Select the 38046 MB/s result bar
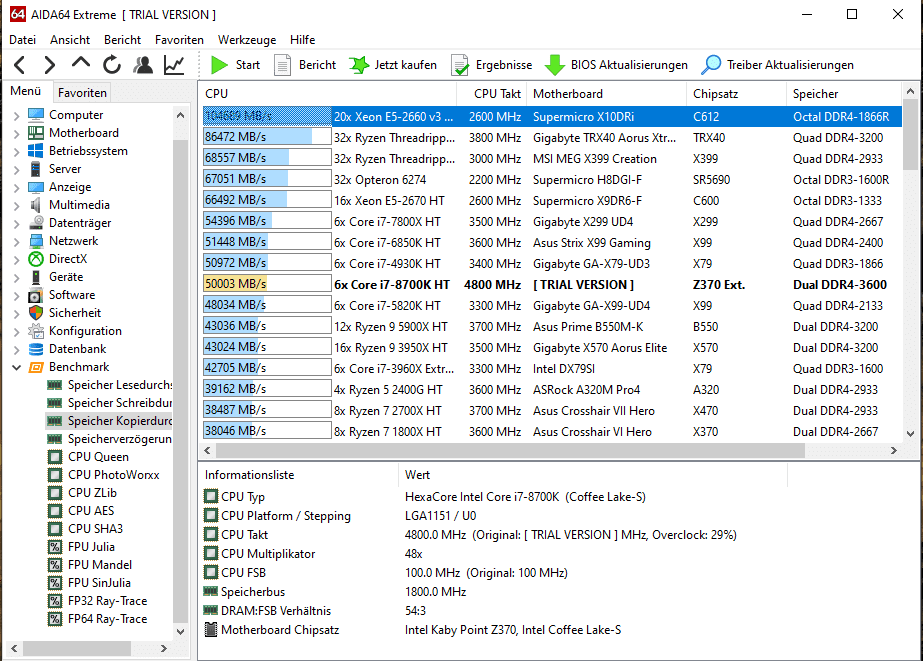Screen dimensions: 923x661 267,431
